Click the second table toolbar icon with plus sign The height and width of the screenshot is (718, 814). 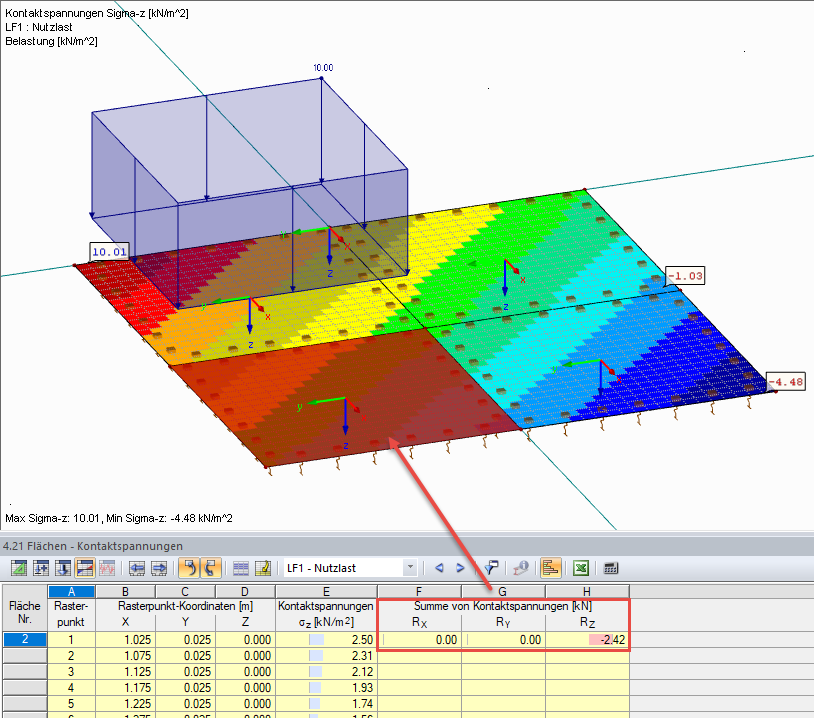41,568
